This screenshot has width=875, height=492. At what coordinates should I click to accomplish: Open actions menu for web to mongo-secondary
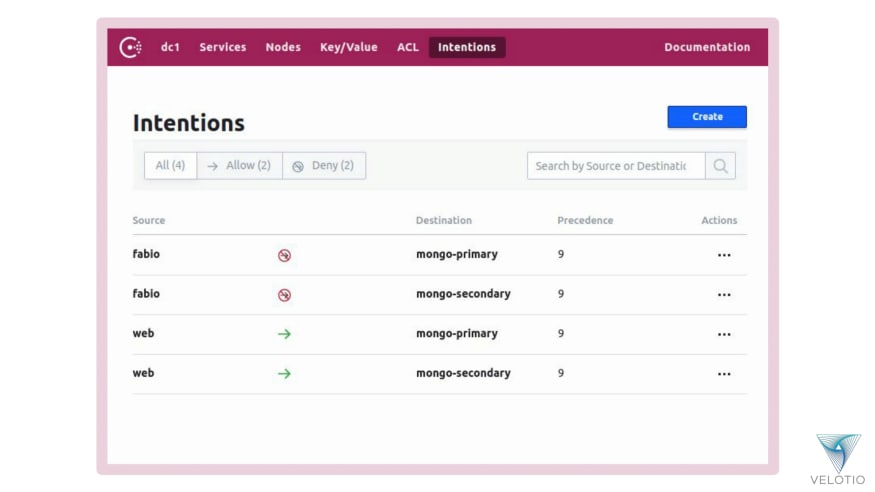tap(724, 374)
